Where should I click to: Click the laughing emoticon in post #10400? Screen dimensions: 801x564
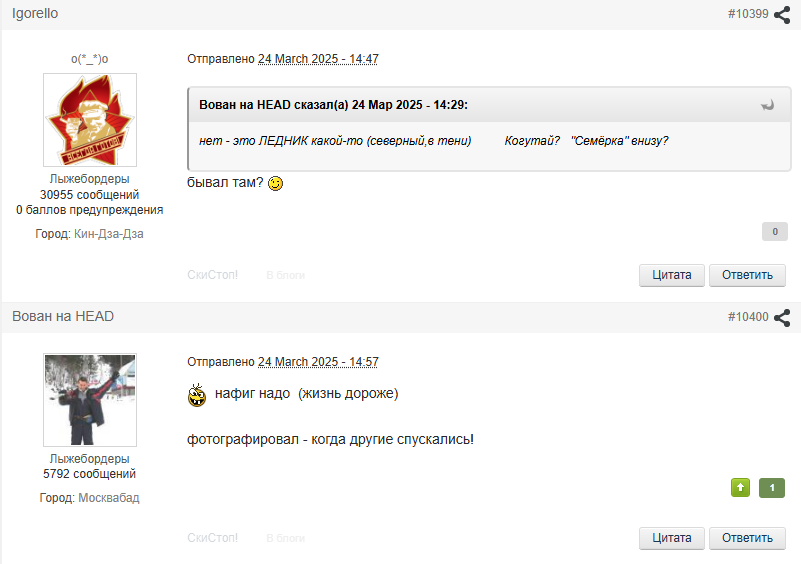(197, 395)
